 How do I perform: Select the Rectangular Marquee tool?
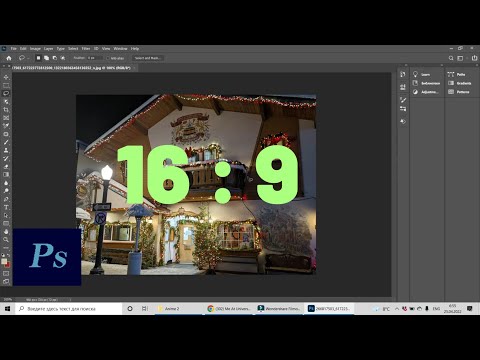(6, 85)
